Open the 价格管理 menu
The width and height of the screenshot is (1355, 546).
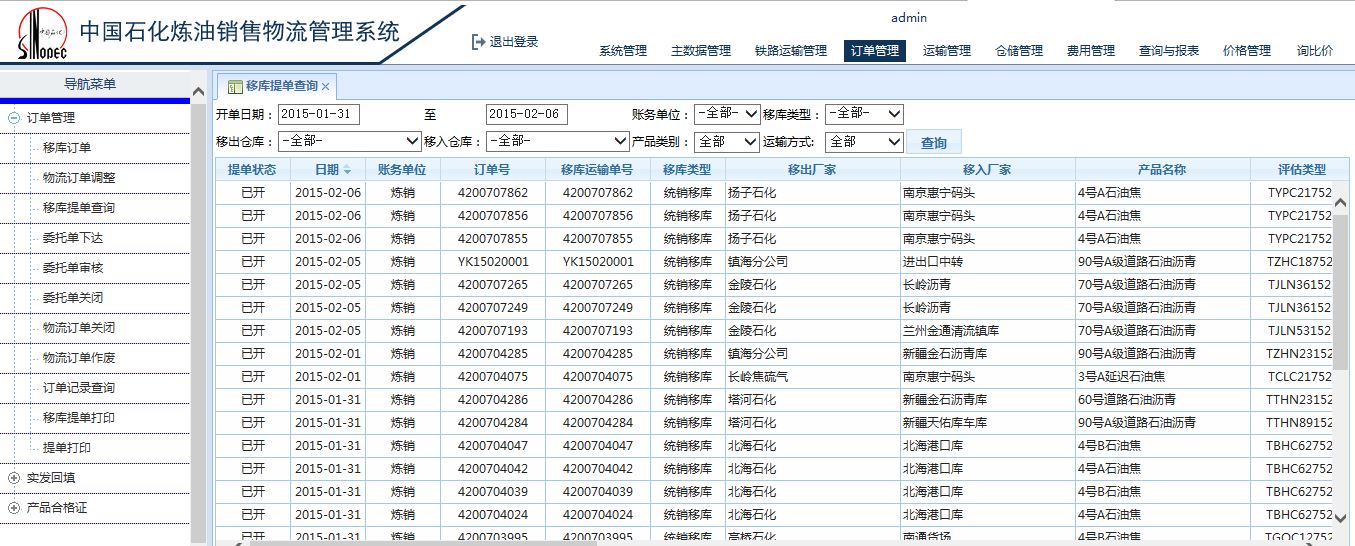(x=1247, y=51)
